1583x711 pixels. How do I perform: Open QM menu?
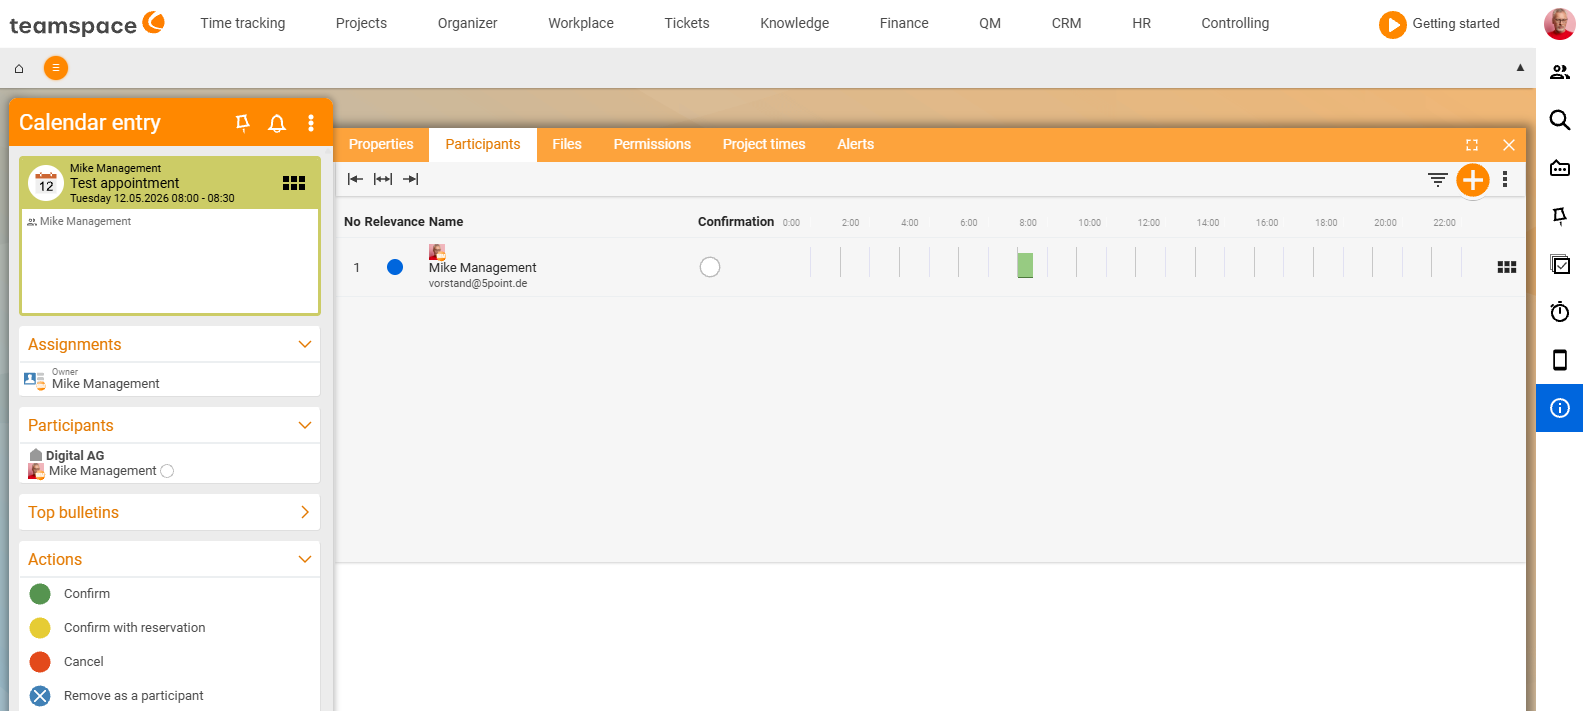click(x=990, y=23)
